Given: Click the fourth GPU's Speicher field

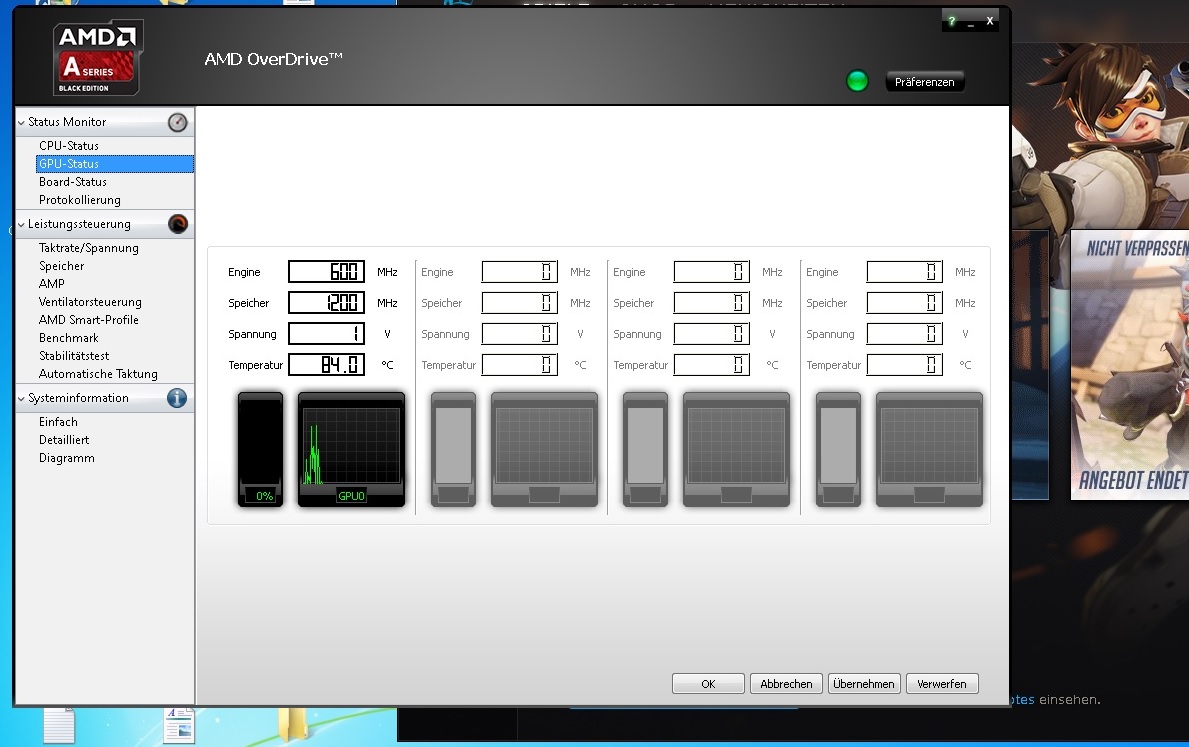Looking at the screenshot, I should [905, 303].
